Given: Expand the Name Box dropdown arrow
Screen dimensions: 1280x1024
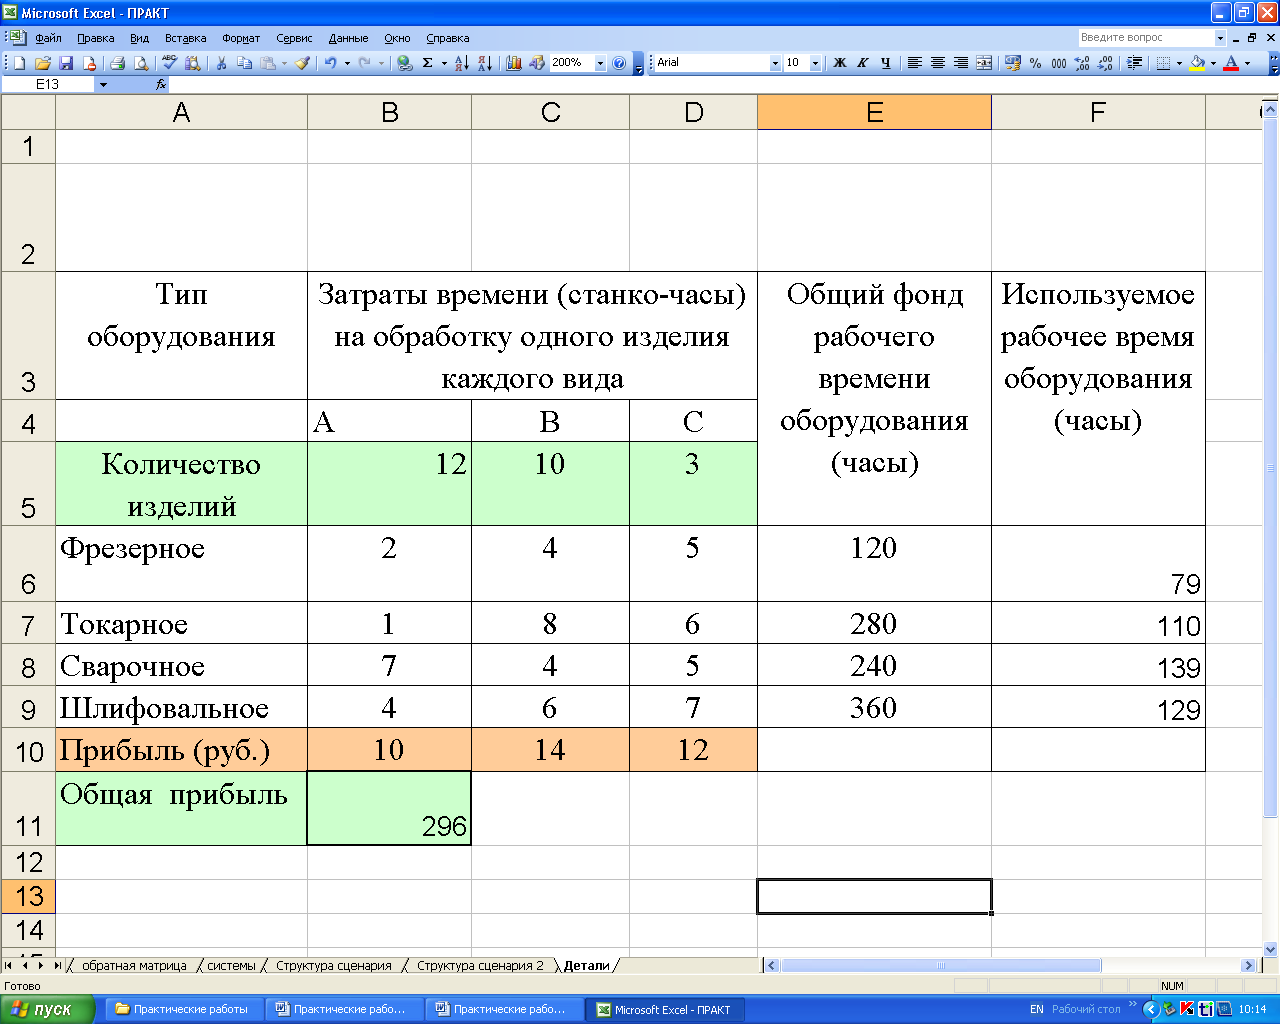Looking at the screenshot, I should (x=103, y=85).
